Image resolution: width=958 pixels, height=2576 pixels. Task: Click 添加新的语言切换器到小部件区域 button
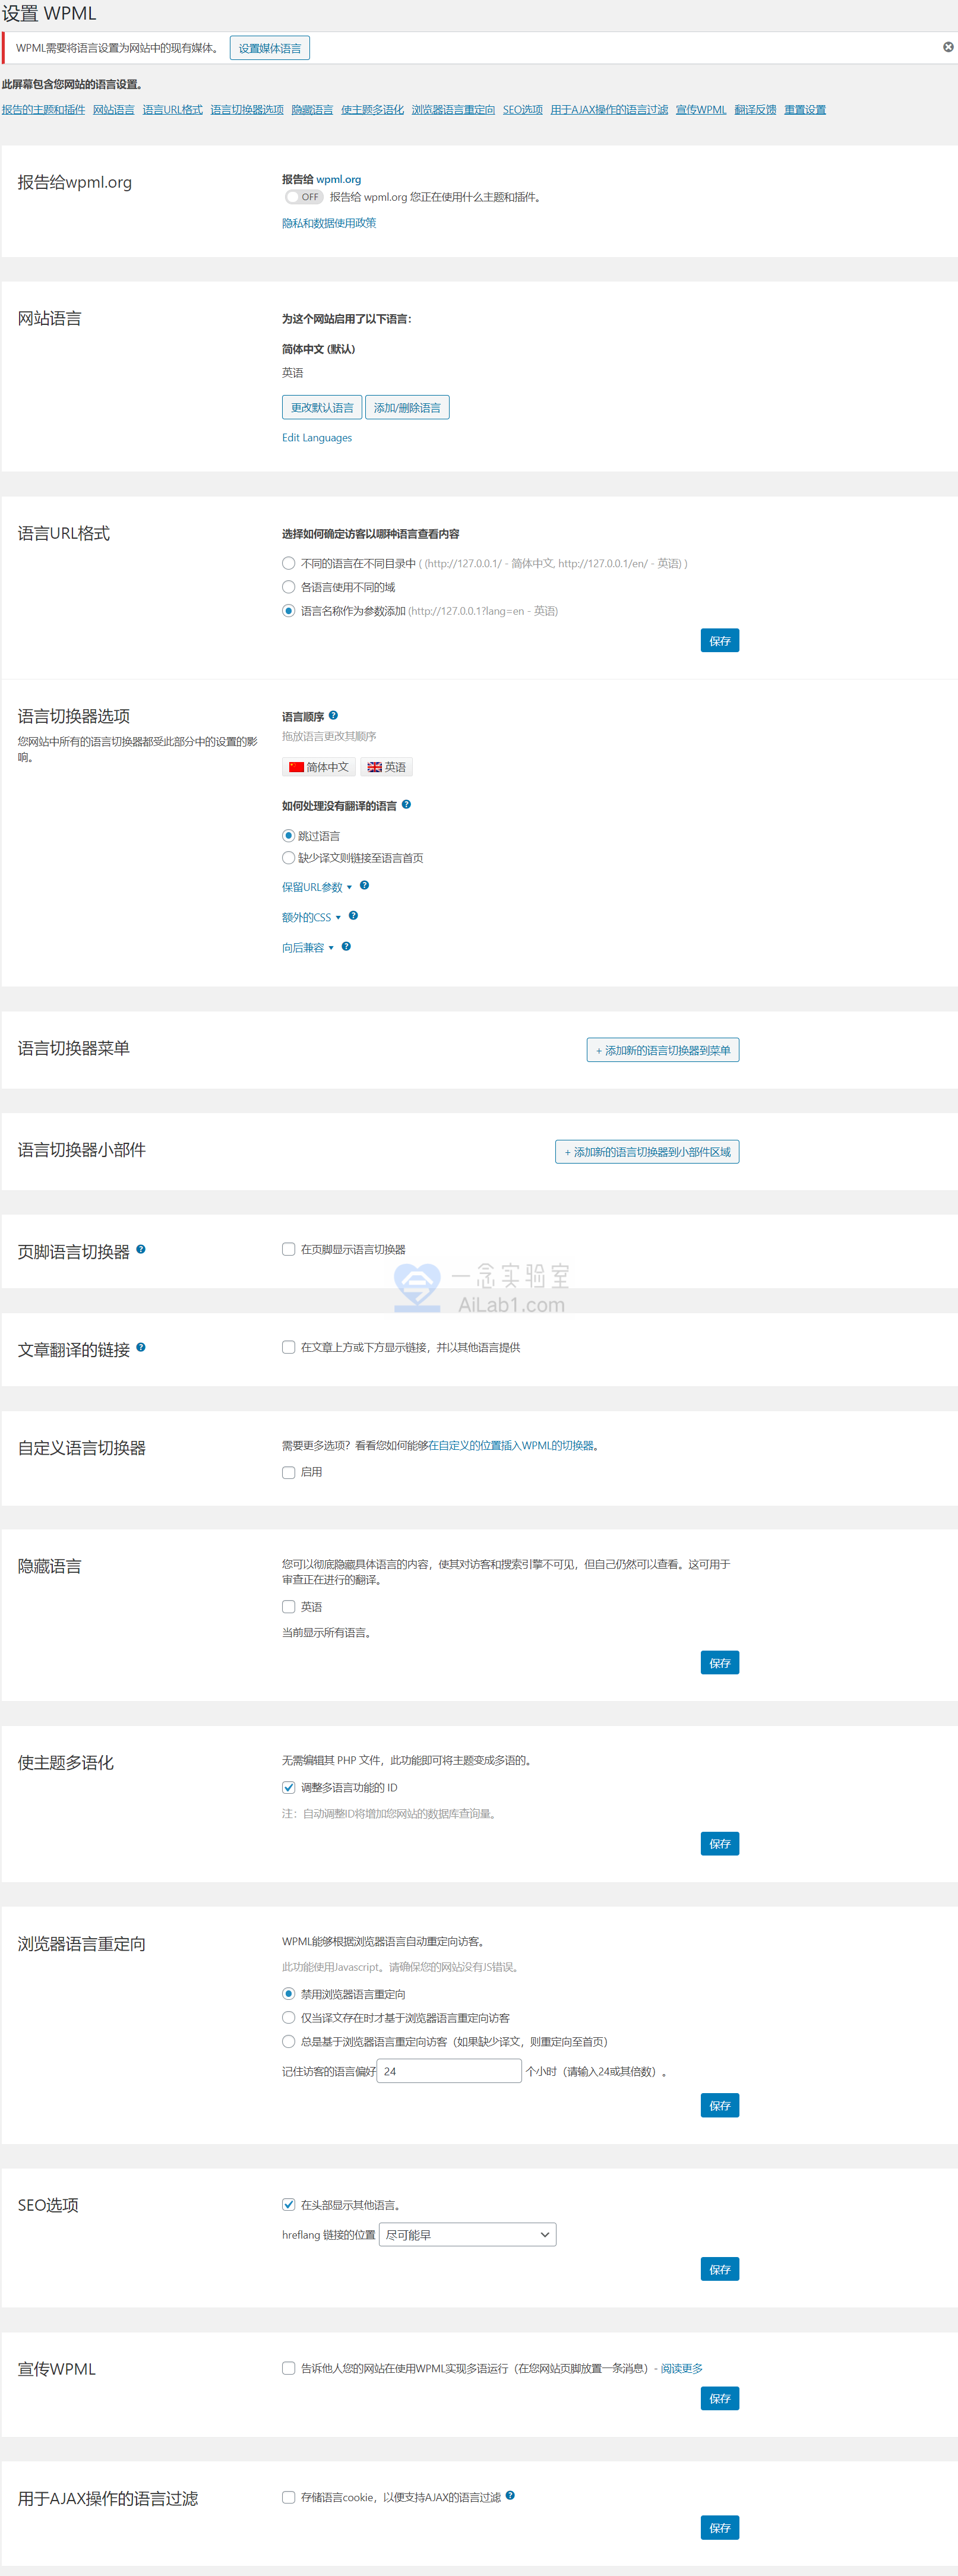tap(647, 1152)
